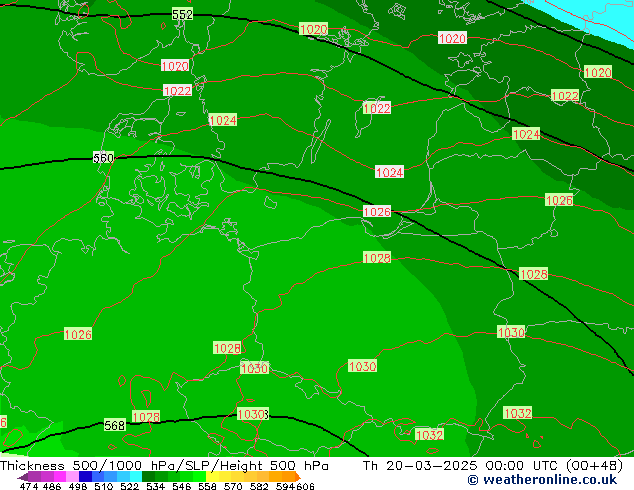Screen dimensions: 634x490
Task: Click the 568 height contour label
Action: (x=115, y=425)
